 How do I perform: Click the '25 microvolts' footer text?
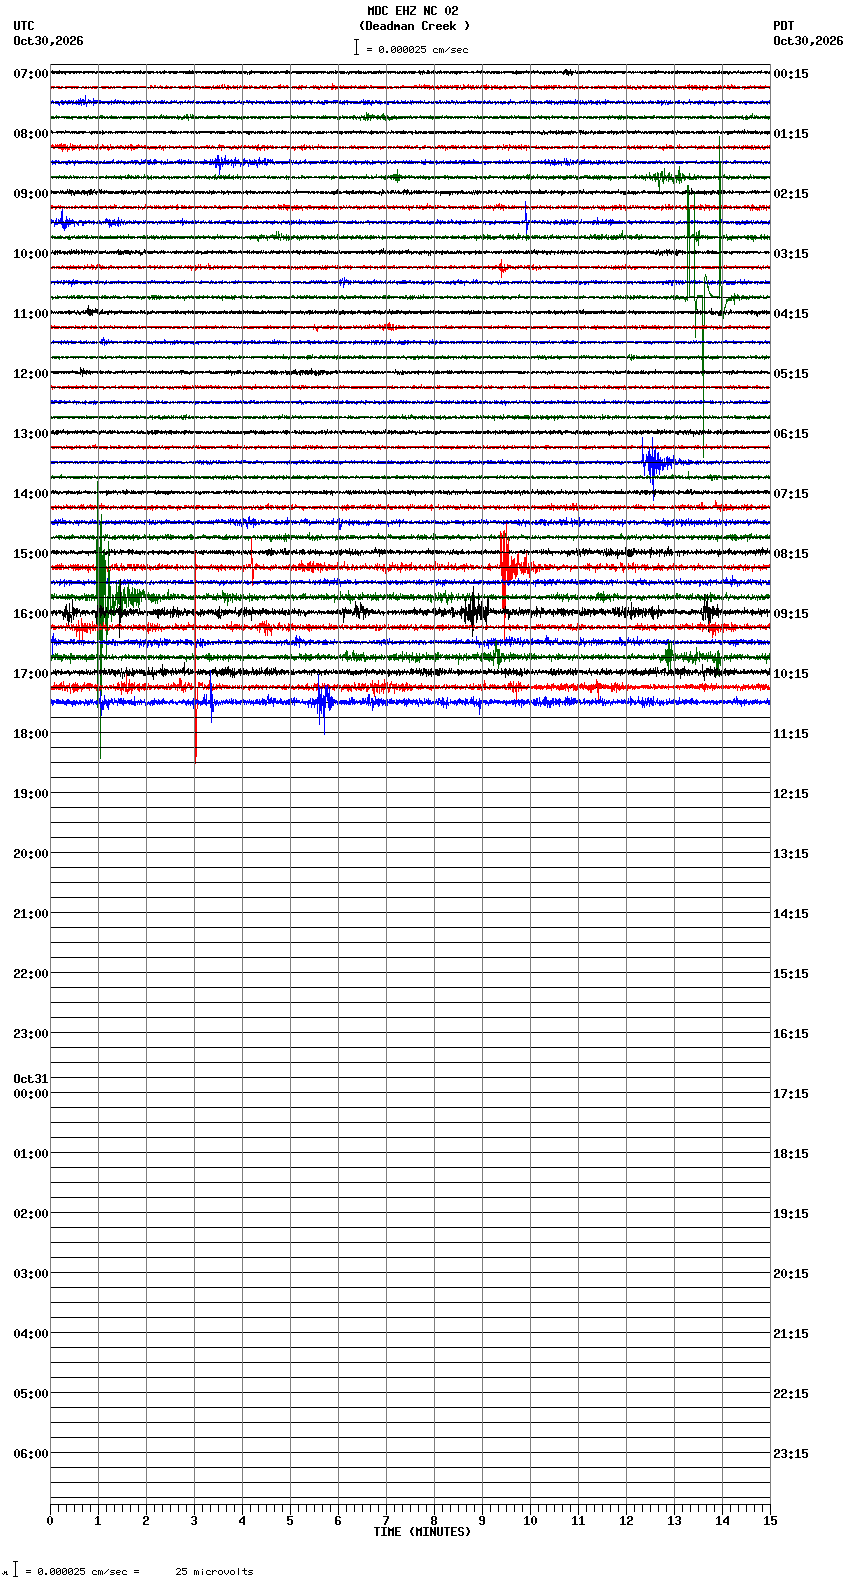click(214, 1572)
